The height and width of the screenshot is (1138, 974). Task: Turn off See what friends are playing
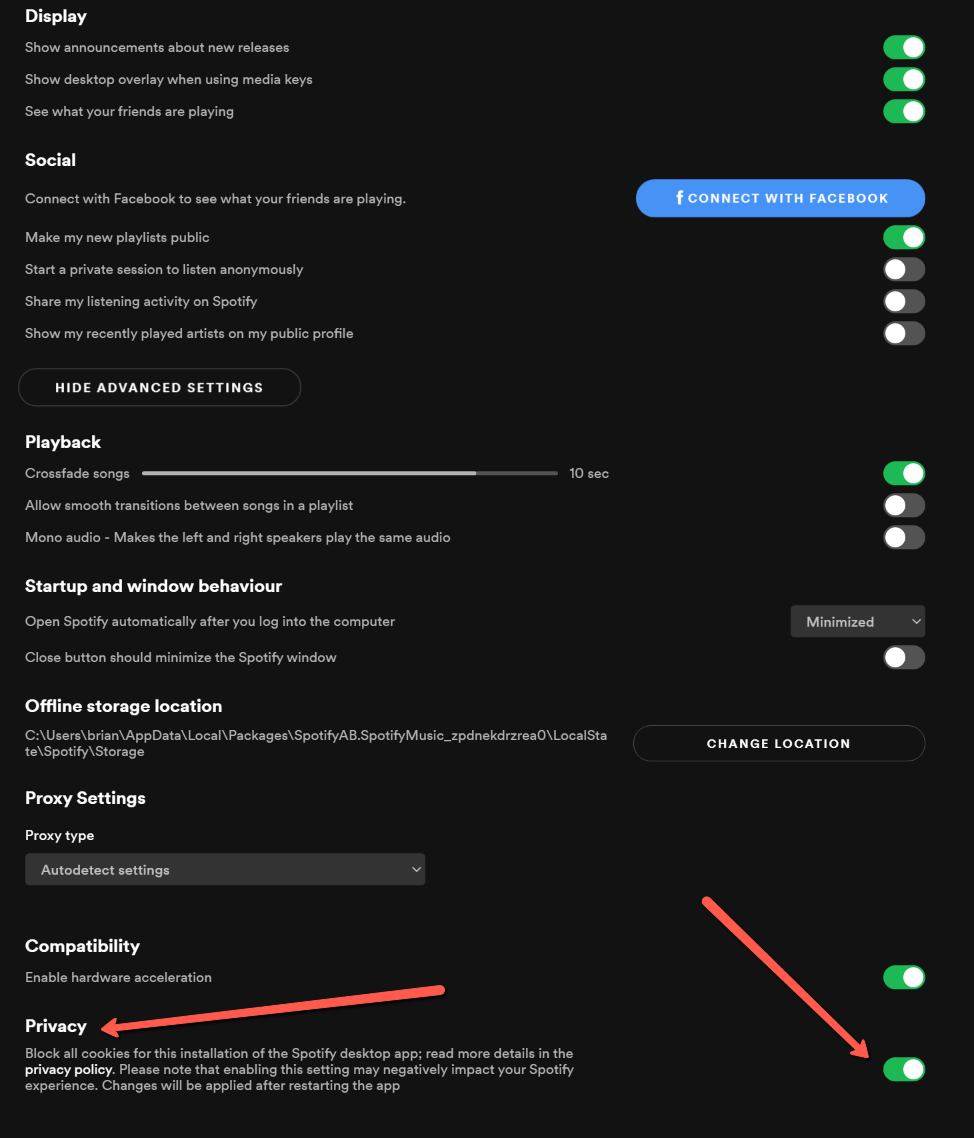tap(903, 111)
